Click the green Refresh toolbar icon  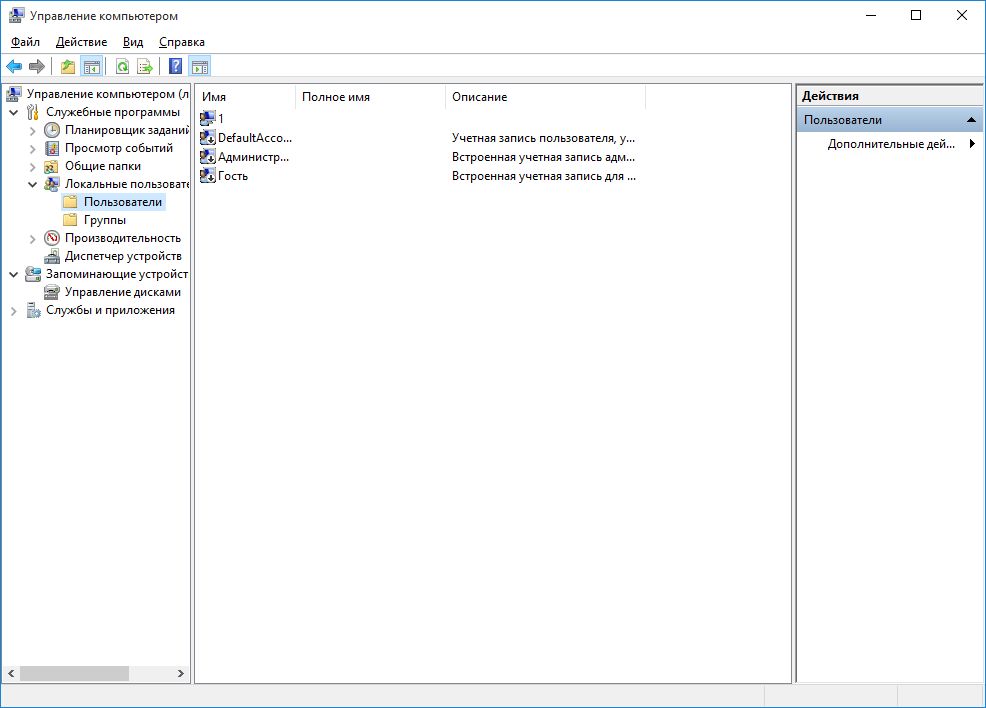tap(122, 67)
